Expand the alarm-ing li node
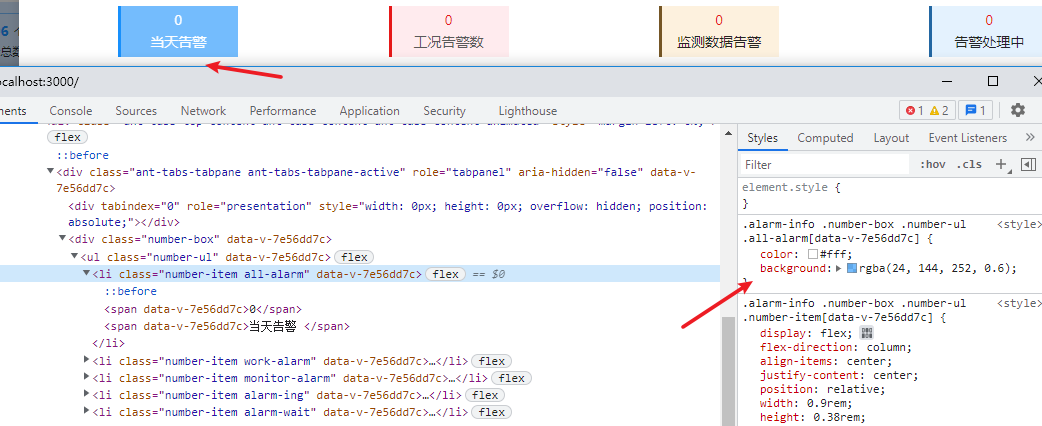 86,394
